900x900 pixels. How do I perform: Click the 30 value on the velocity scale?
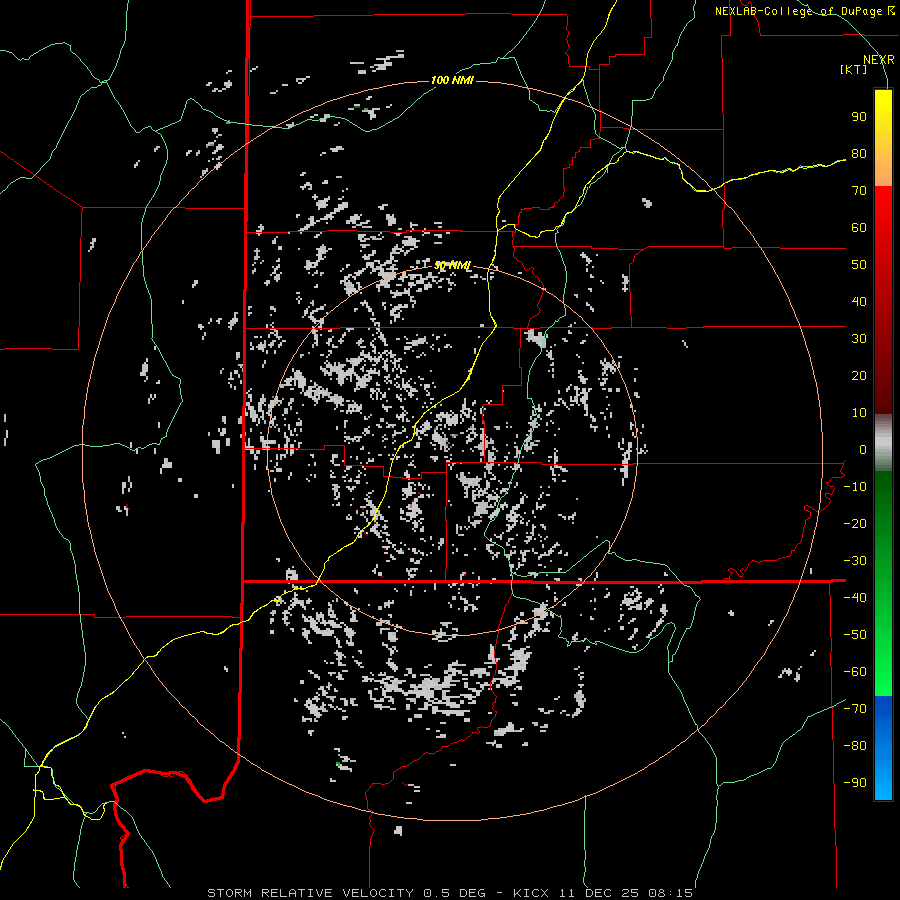click(859, 339)
